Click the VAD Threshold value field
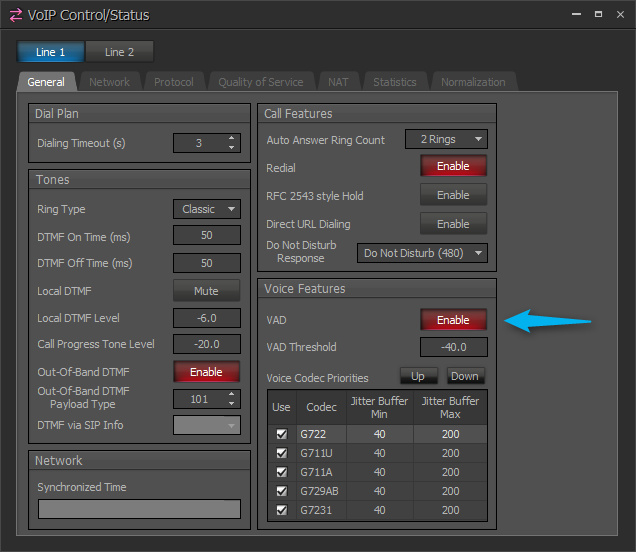The height and width of the screenshot is (552, 636). (453, 348)
